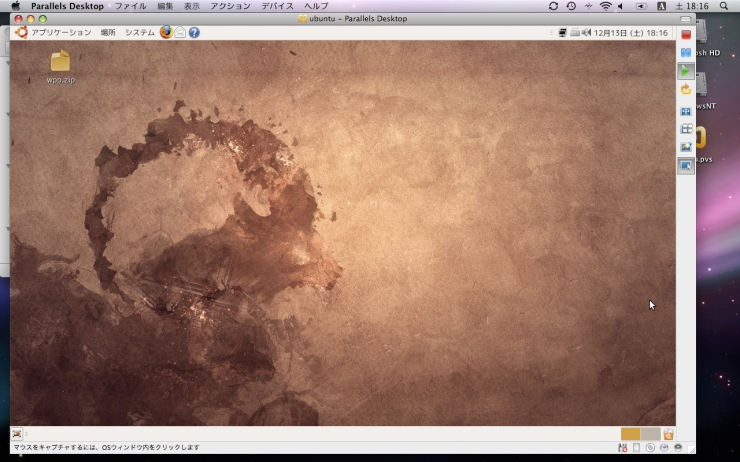Viewport: 740px width, 462px height.
Task: Open Spotlight search magnifier
Action: pos(723,6)
